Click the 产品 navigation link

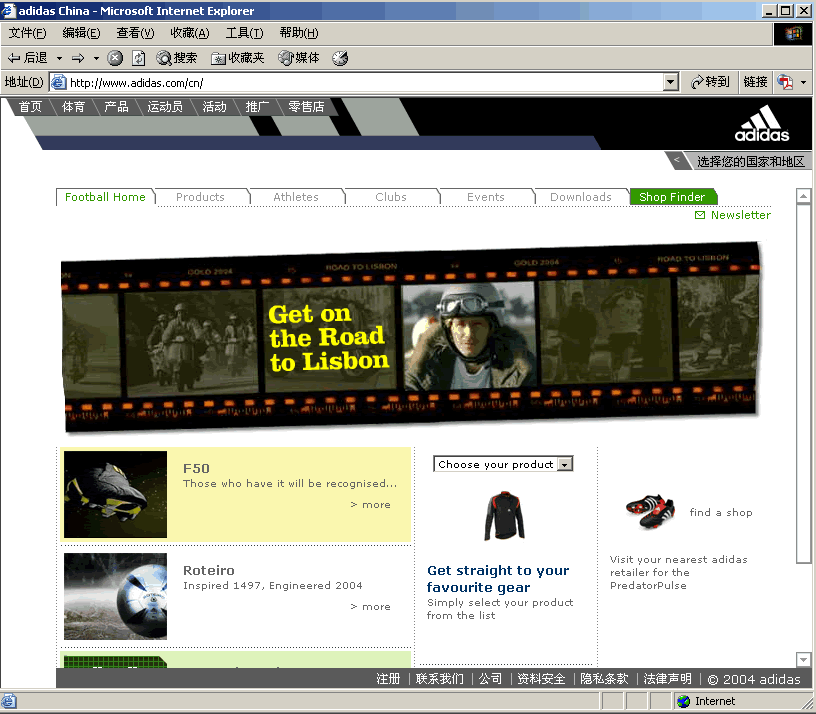click(x=116, y=107)
